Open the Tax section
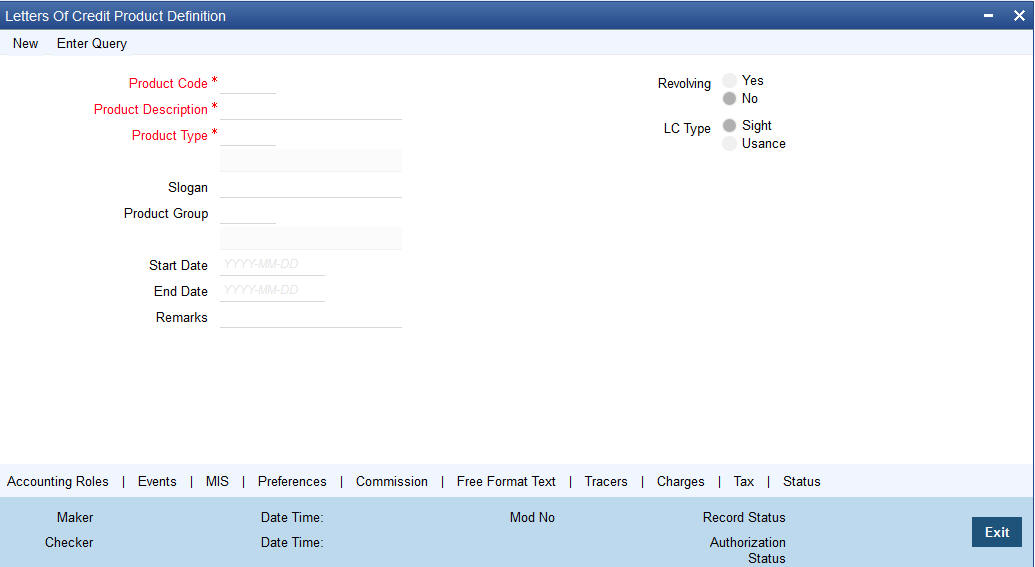This screenshot has width=1035, height=567. coord(743,481)
